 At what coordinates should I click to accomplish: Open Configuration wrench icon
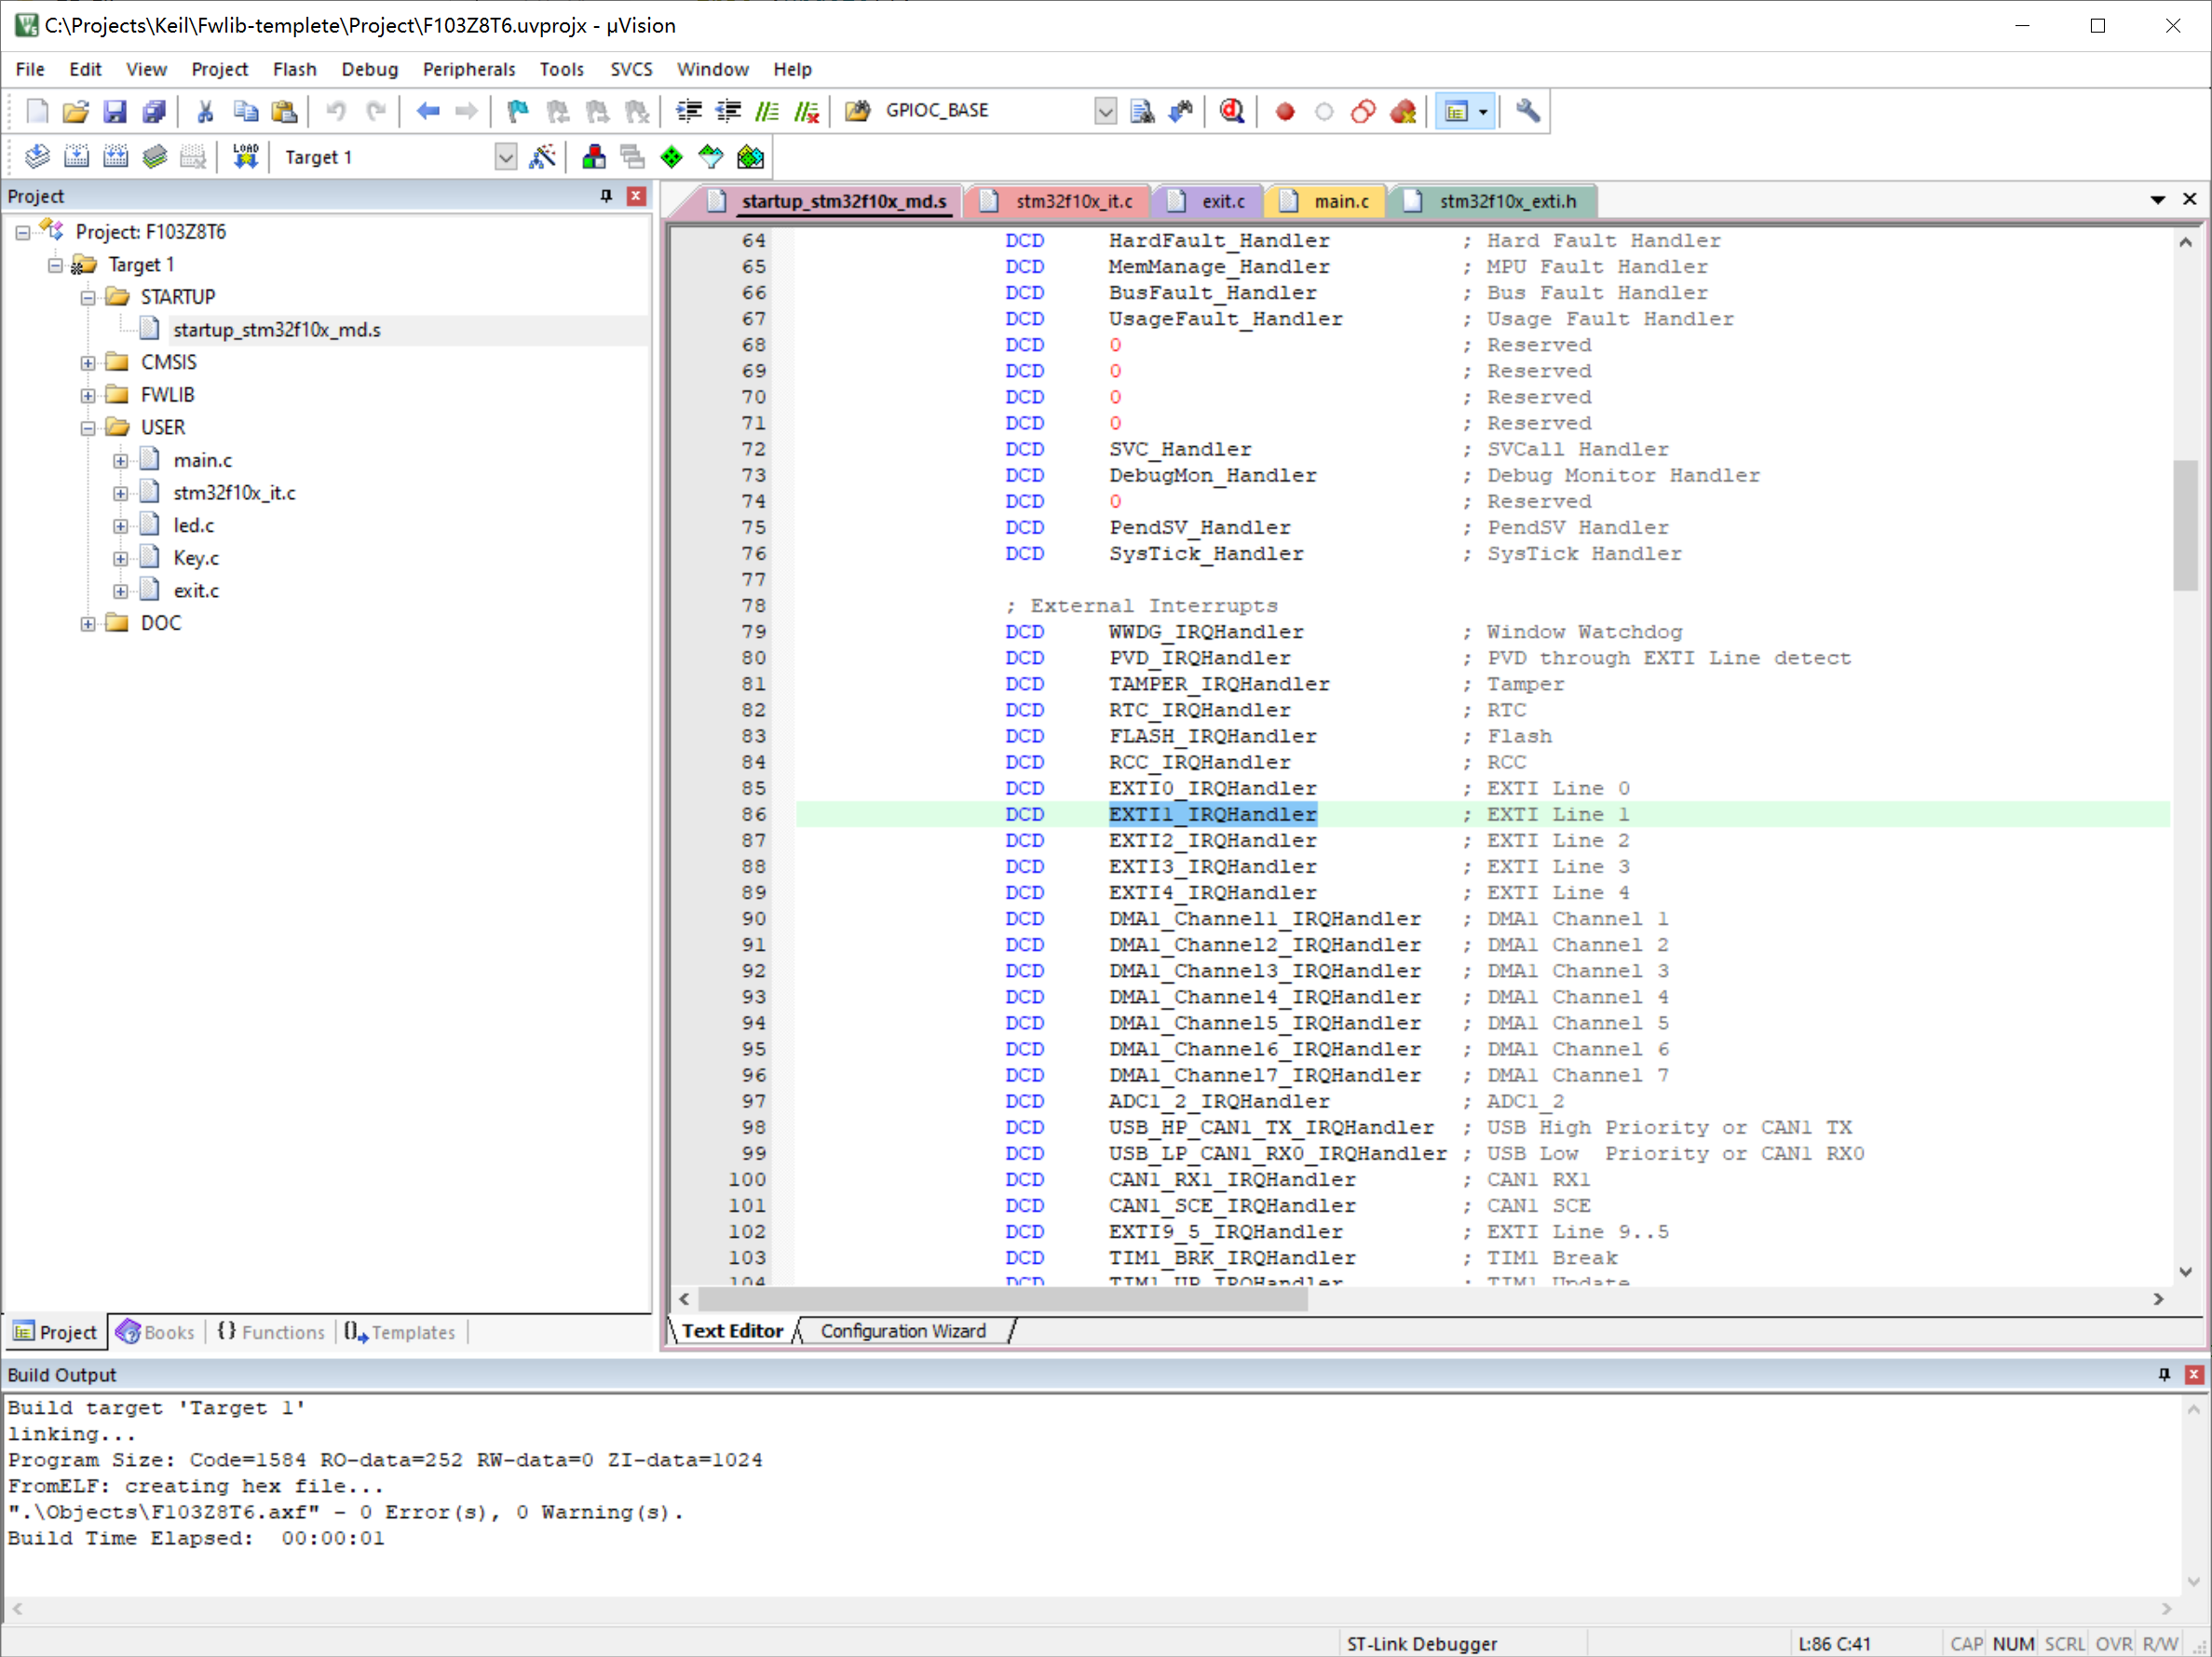tap(1528, 111)
